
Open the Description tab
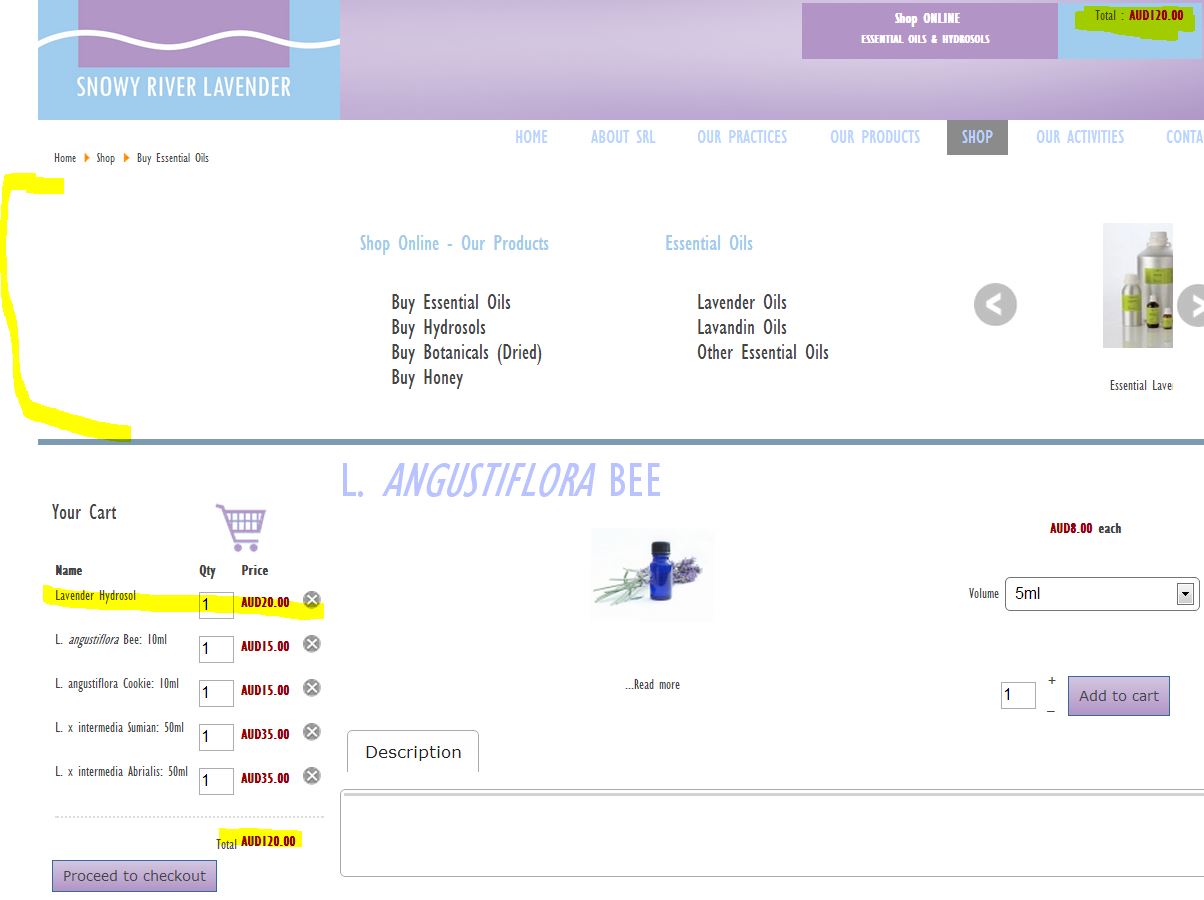413,752
